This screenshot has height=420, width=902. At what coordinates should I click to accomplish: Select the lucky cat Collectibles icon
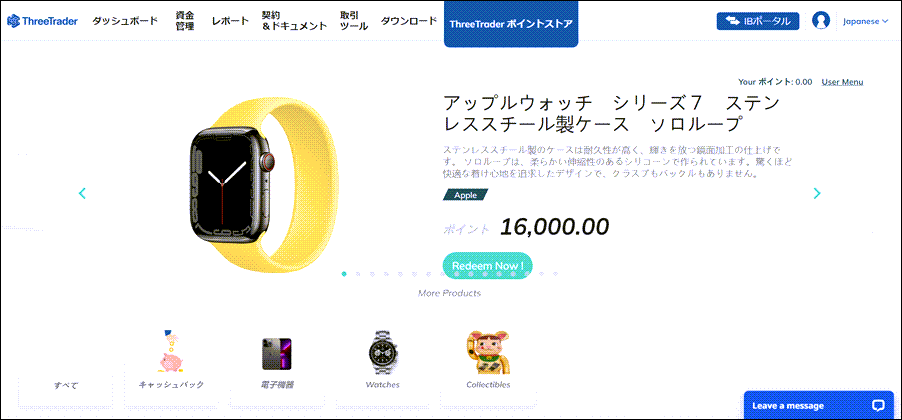(x=488, y=352)
